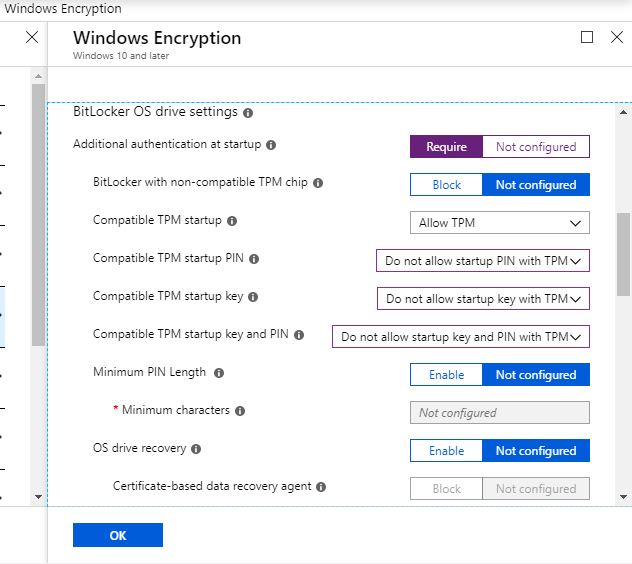Expand the TPM startup key and PIN dropdown
Screen dimensions: 632x564
click(x=460, y=337)
